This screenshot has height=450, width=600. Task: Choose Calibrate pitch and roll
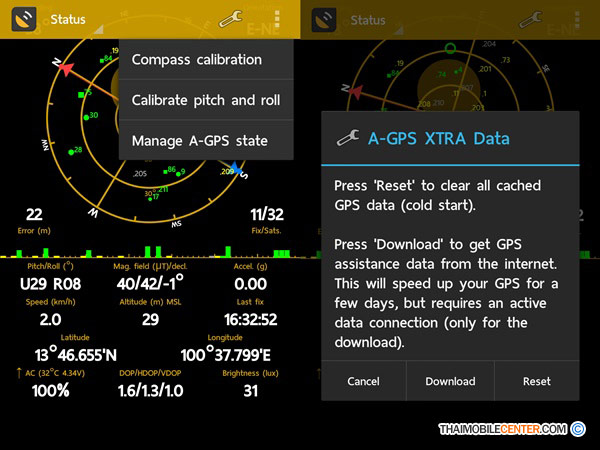[x=205, y=100]
